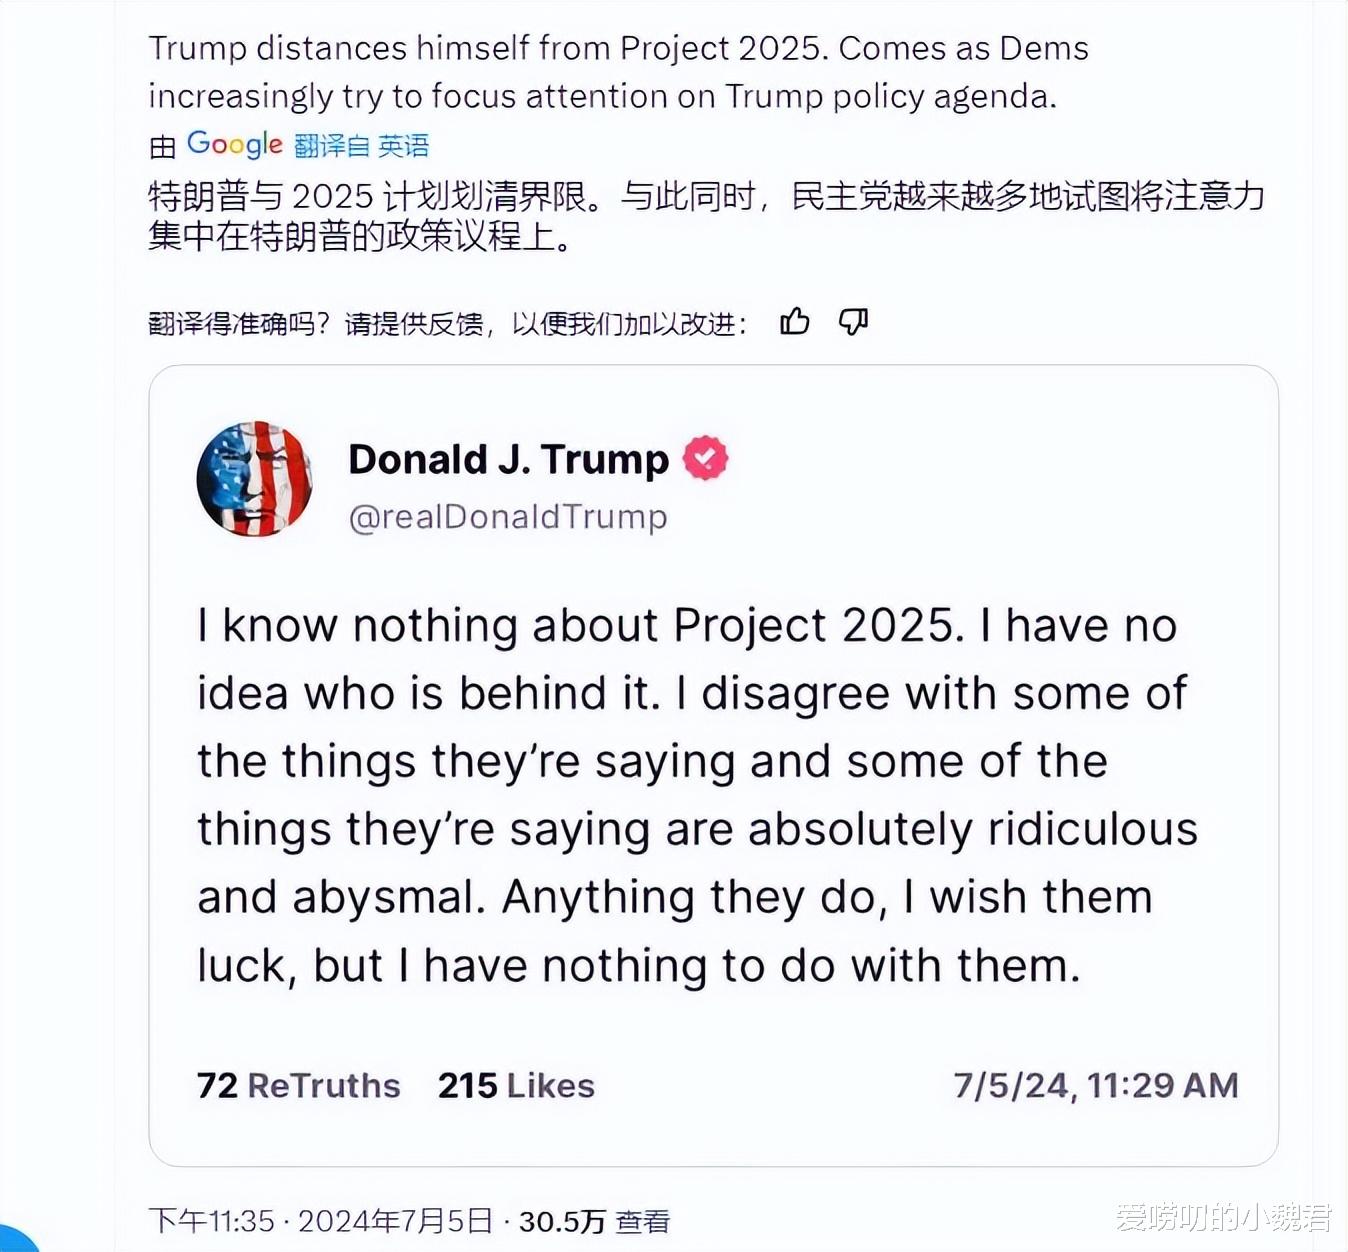Click the 爱唠叨的小魏君 watermark
This screenshot has height=1252, width=1348.
point(1224,1217)
